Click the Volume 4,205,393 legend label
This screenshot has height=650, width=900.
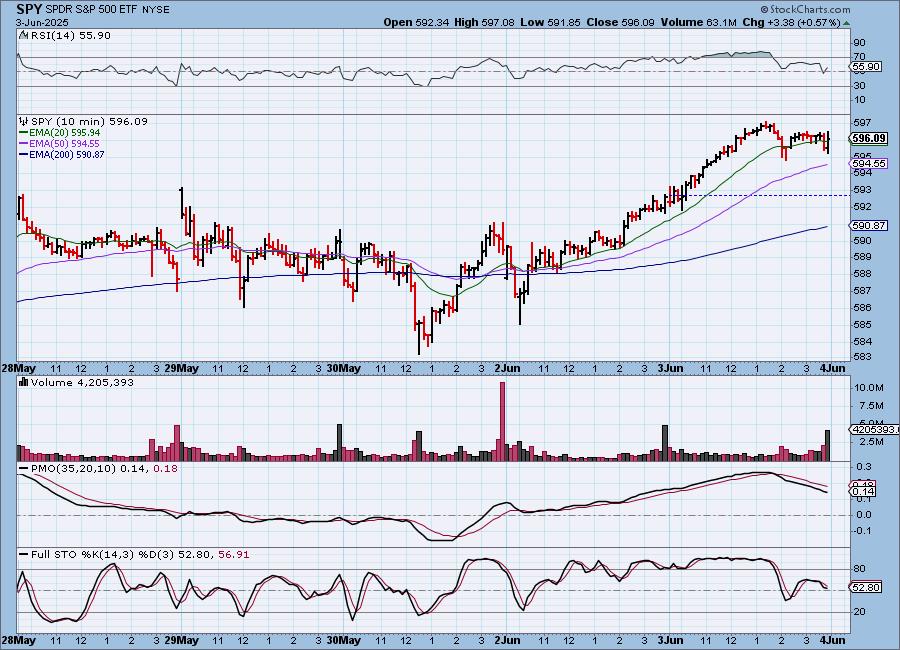pos(82,382)
